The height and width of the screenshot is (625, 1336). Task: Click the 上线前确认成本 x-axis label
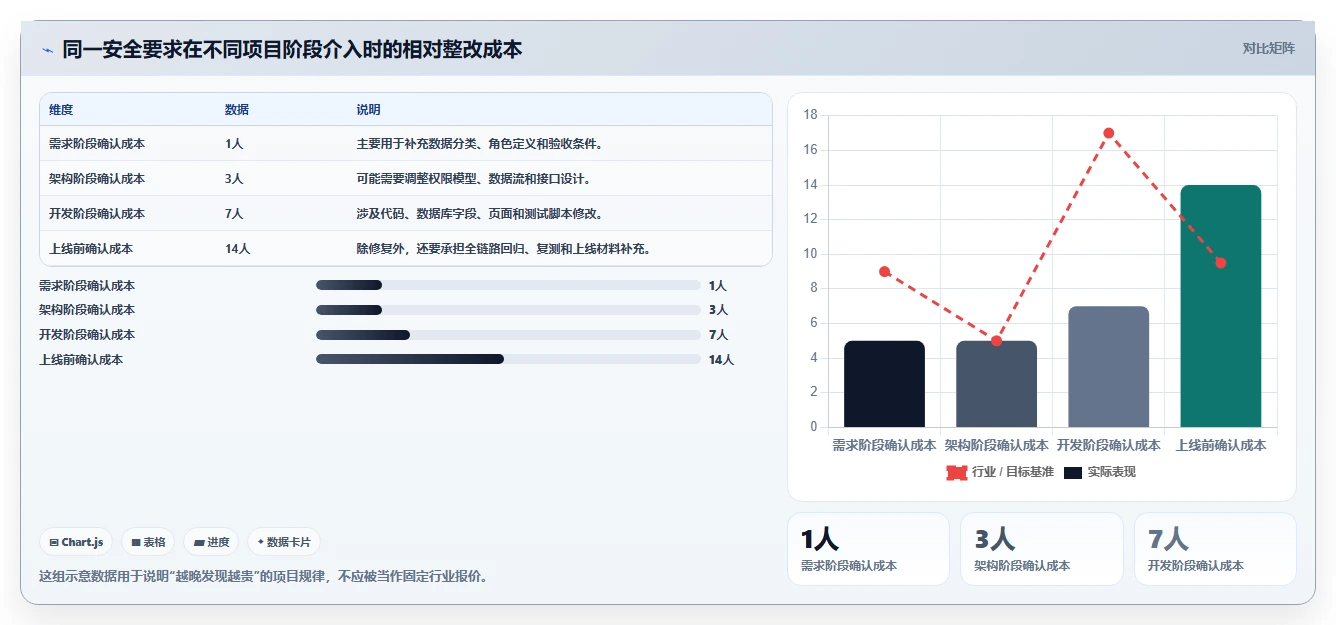coord(1220,445)
